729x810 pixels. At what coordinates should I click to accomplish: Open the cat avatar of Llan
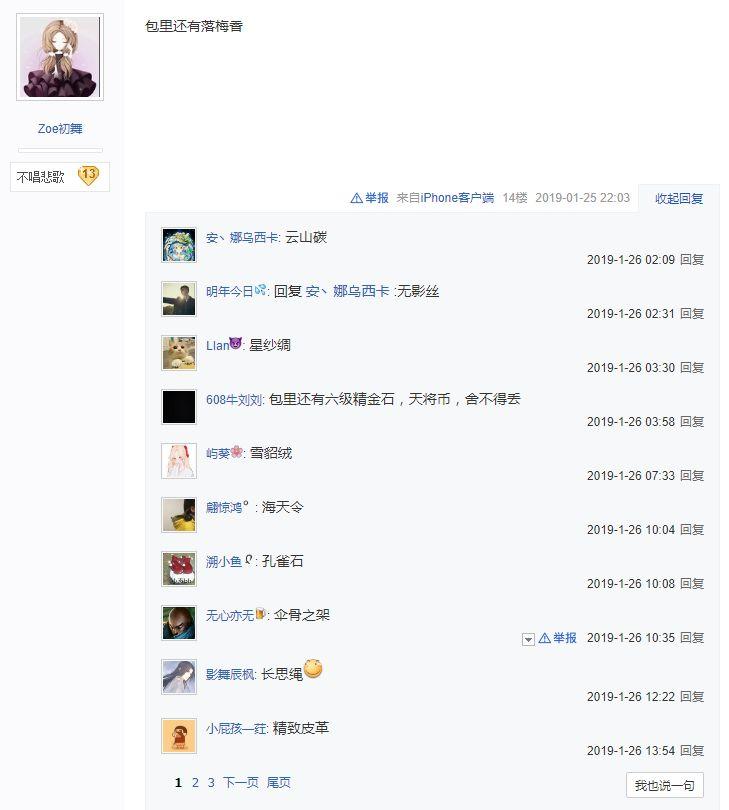pos(179,353)
